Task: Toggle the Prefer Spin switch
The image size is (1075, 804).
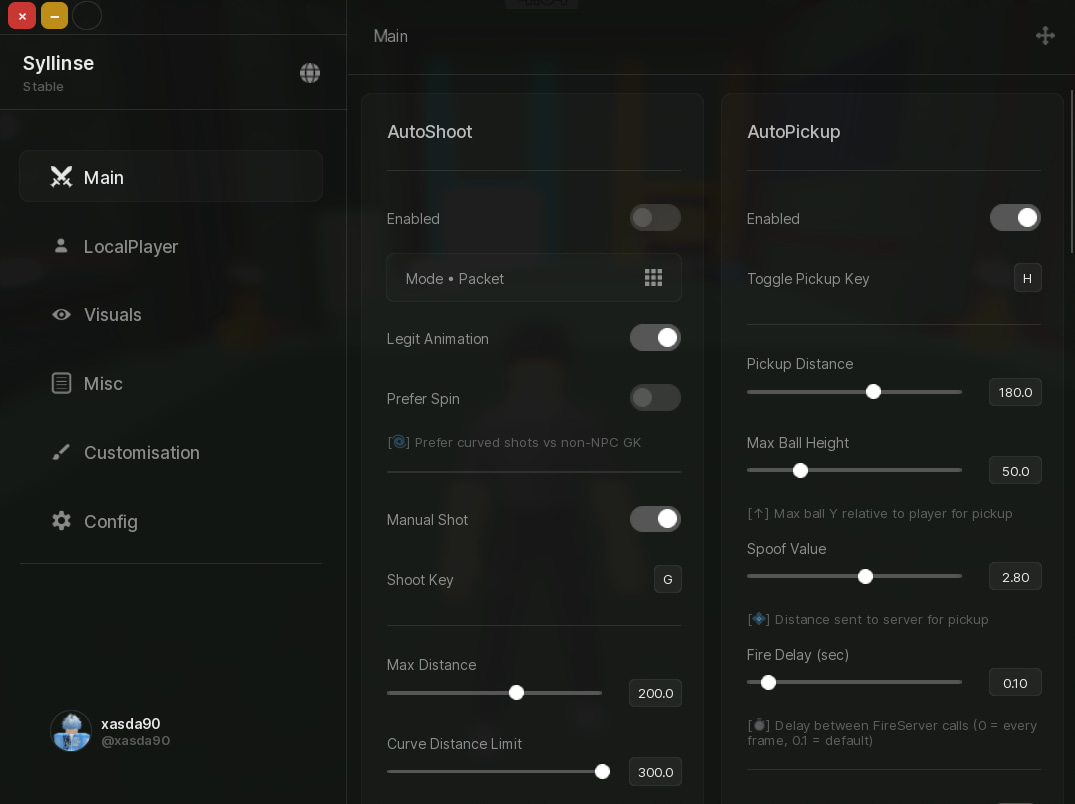Action: (x=655, y=398)
